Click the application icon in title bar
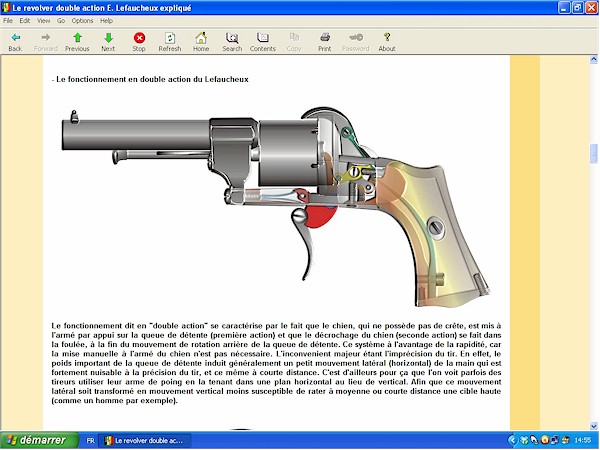600x450 pixels. [6, 8]
